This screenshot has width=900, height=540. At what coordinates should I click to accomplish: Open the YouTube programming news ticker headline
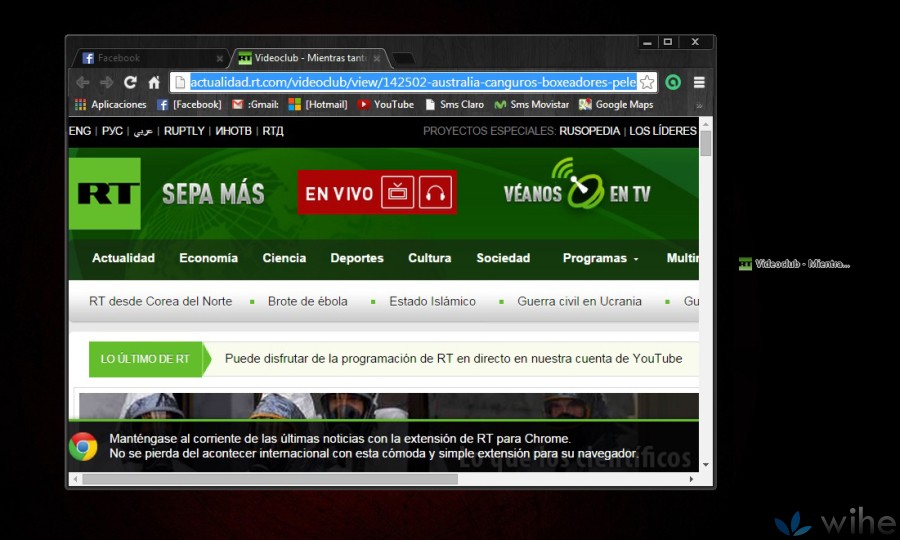click(453, 359)
